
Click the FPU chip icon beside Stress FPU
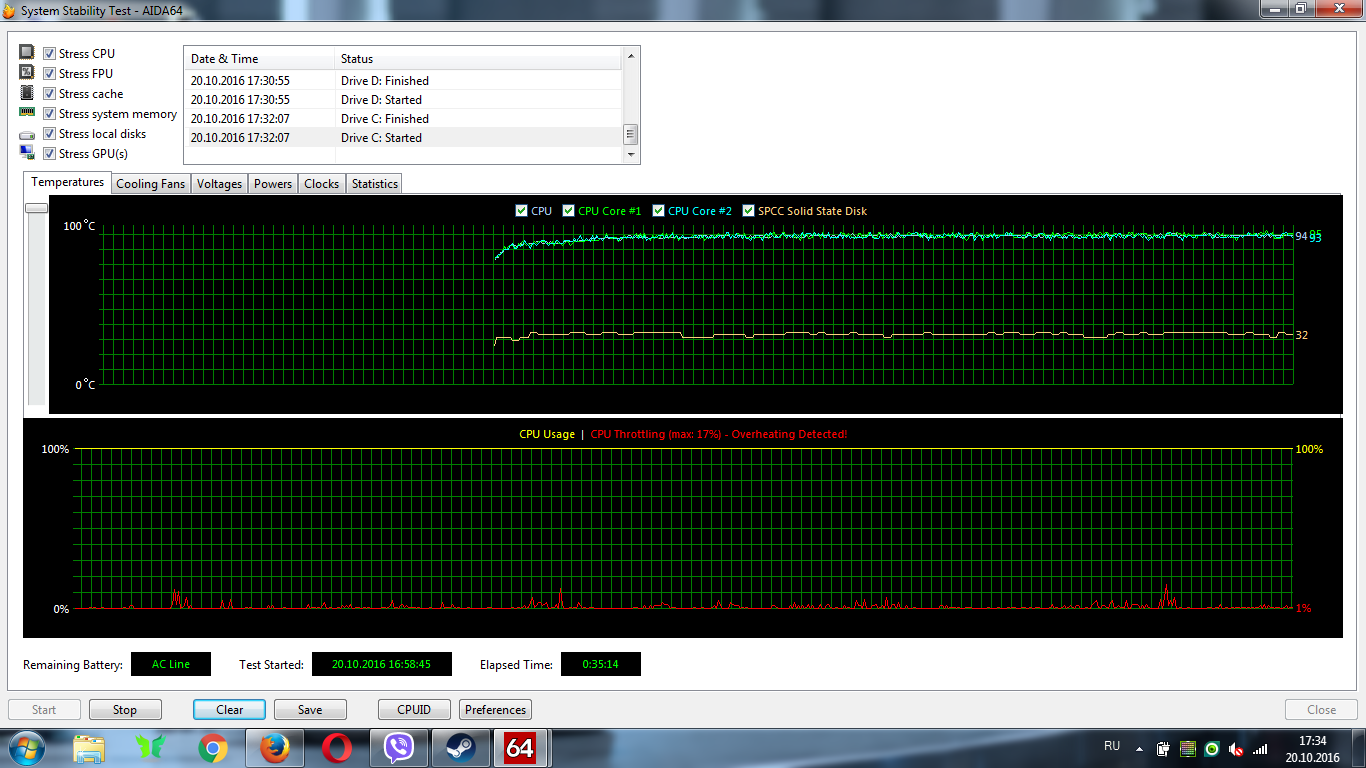point(27,73)
